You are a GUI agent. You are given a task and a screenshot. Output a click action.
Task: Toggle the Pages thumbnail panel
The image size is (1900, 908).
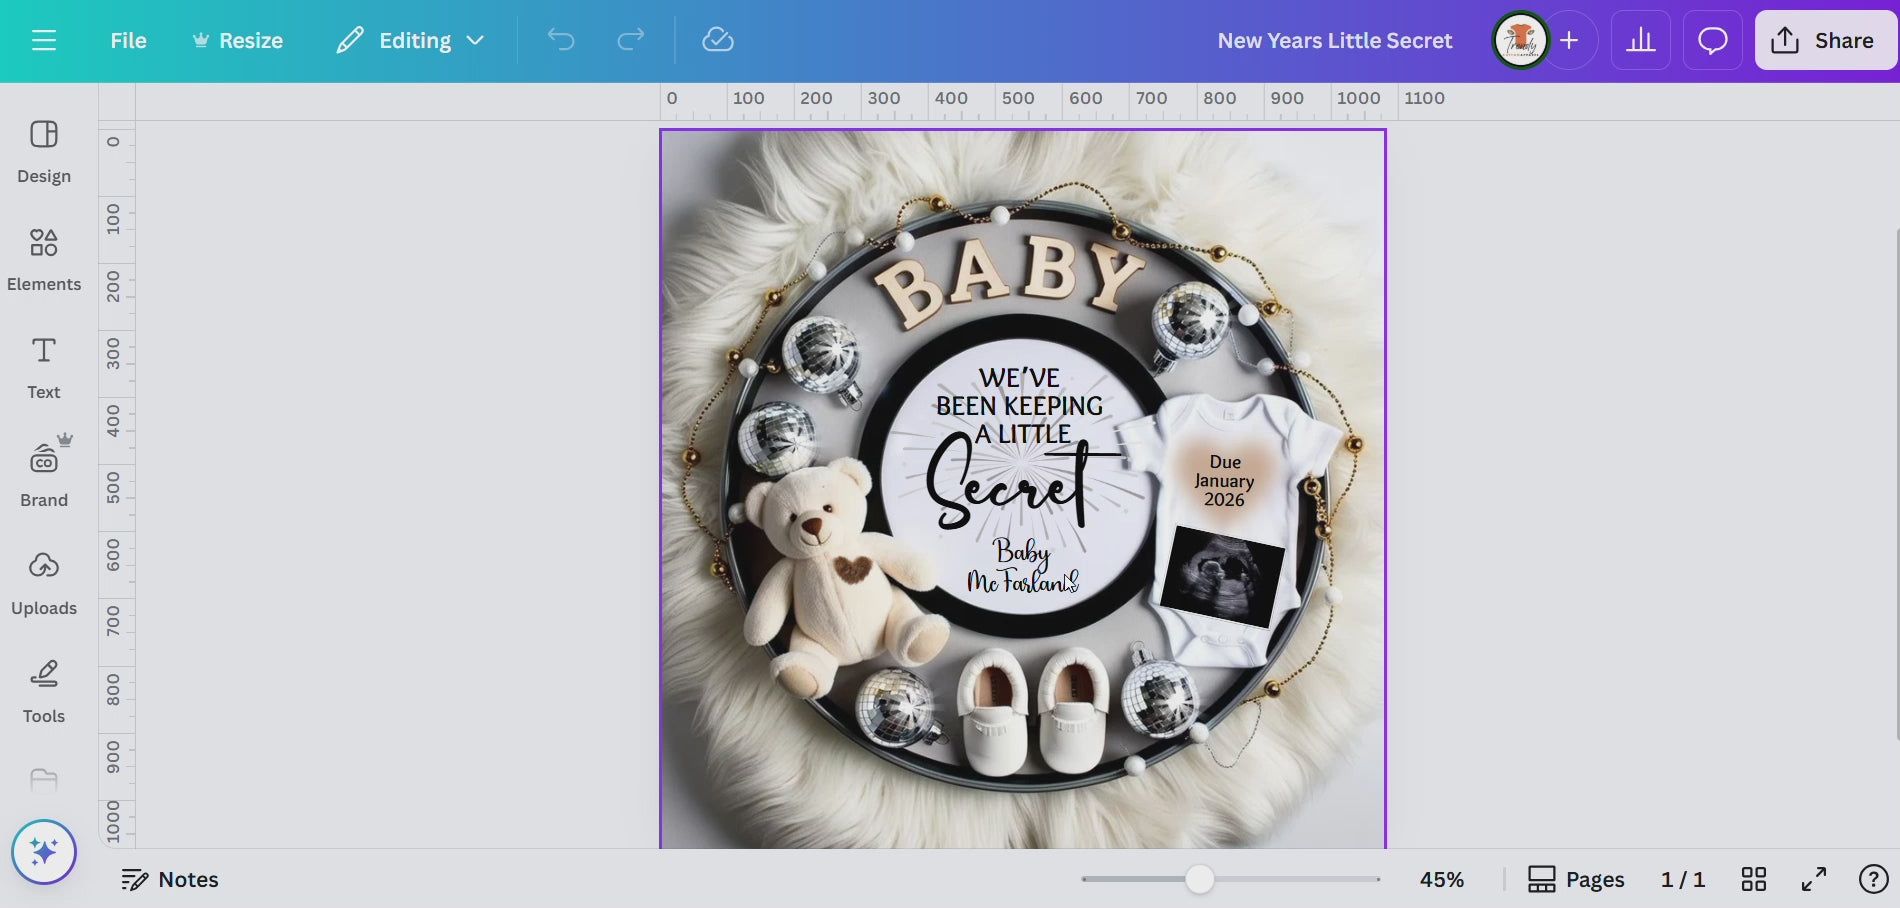click(1576, 879)
